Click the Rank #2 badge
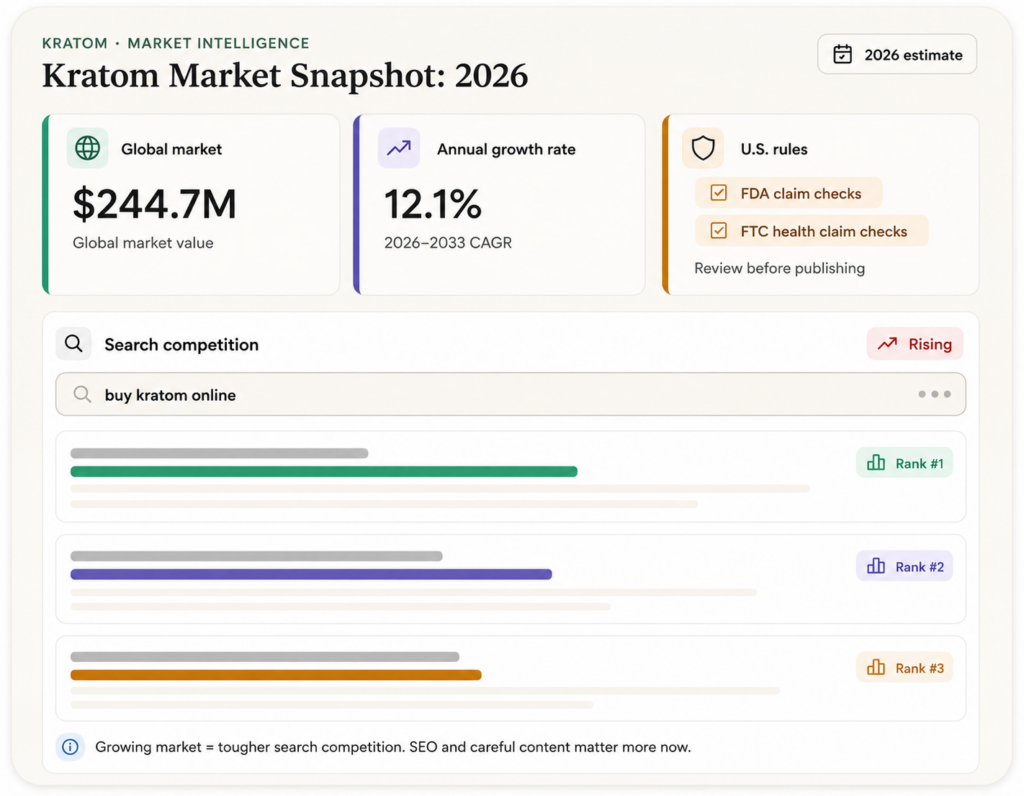Image resolution: width=1024 pixels, height=796 pixels. point(904,566)
